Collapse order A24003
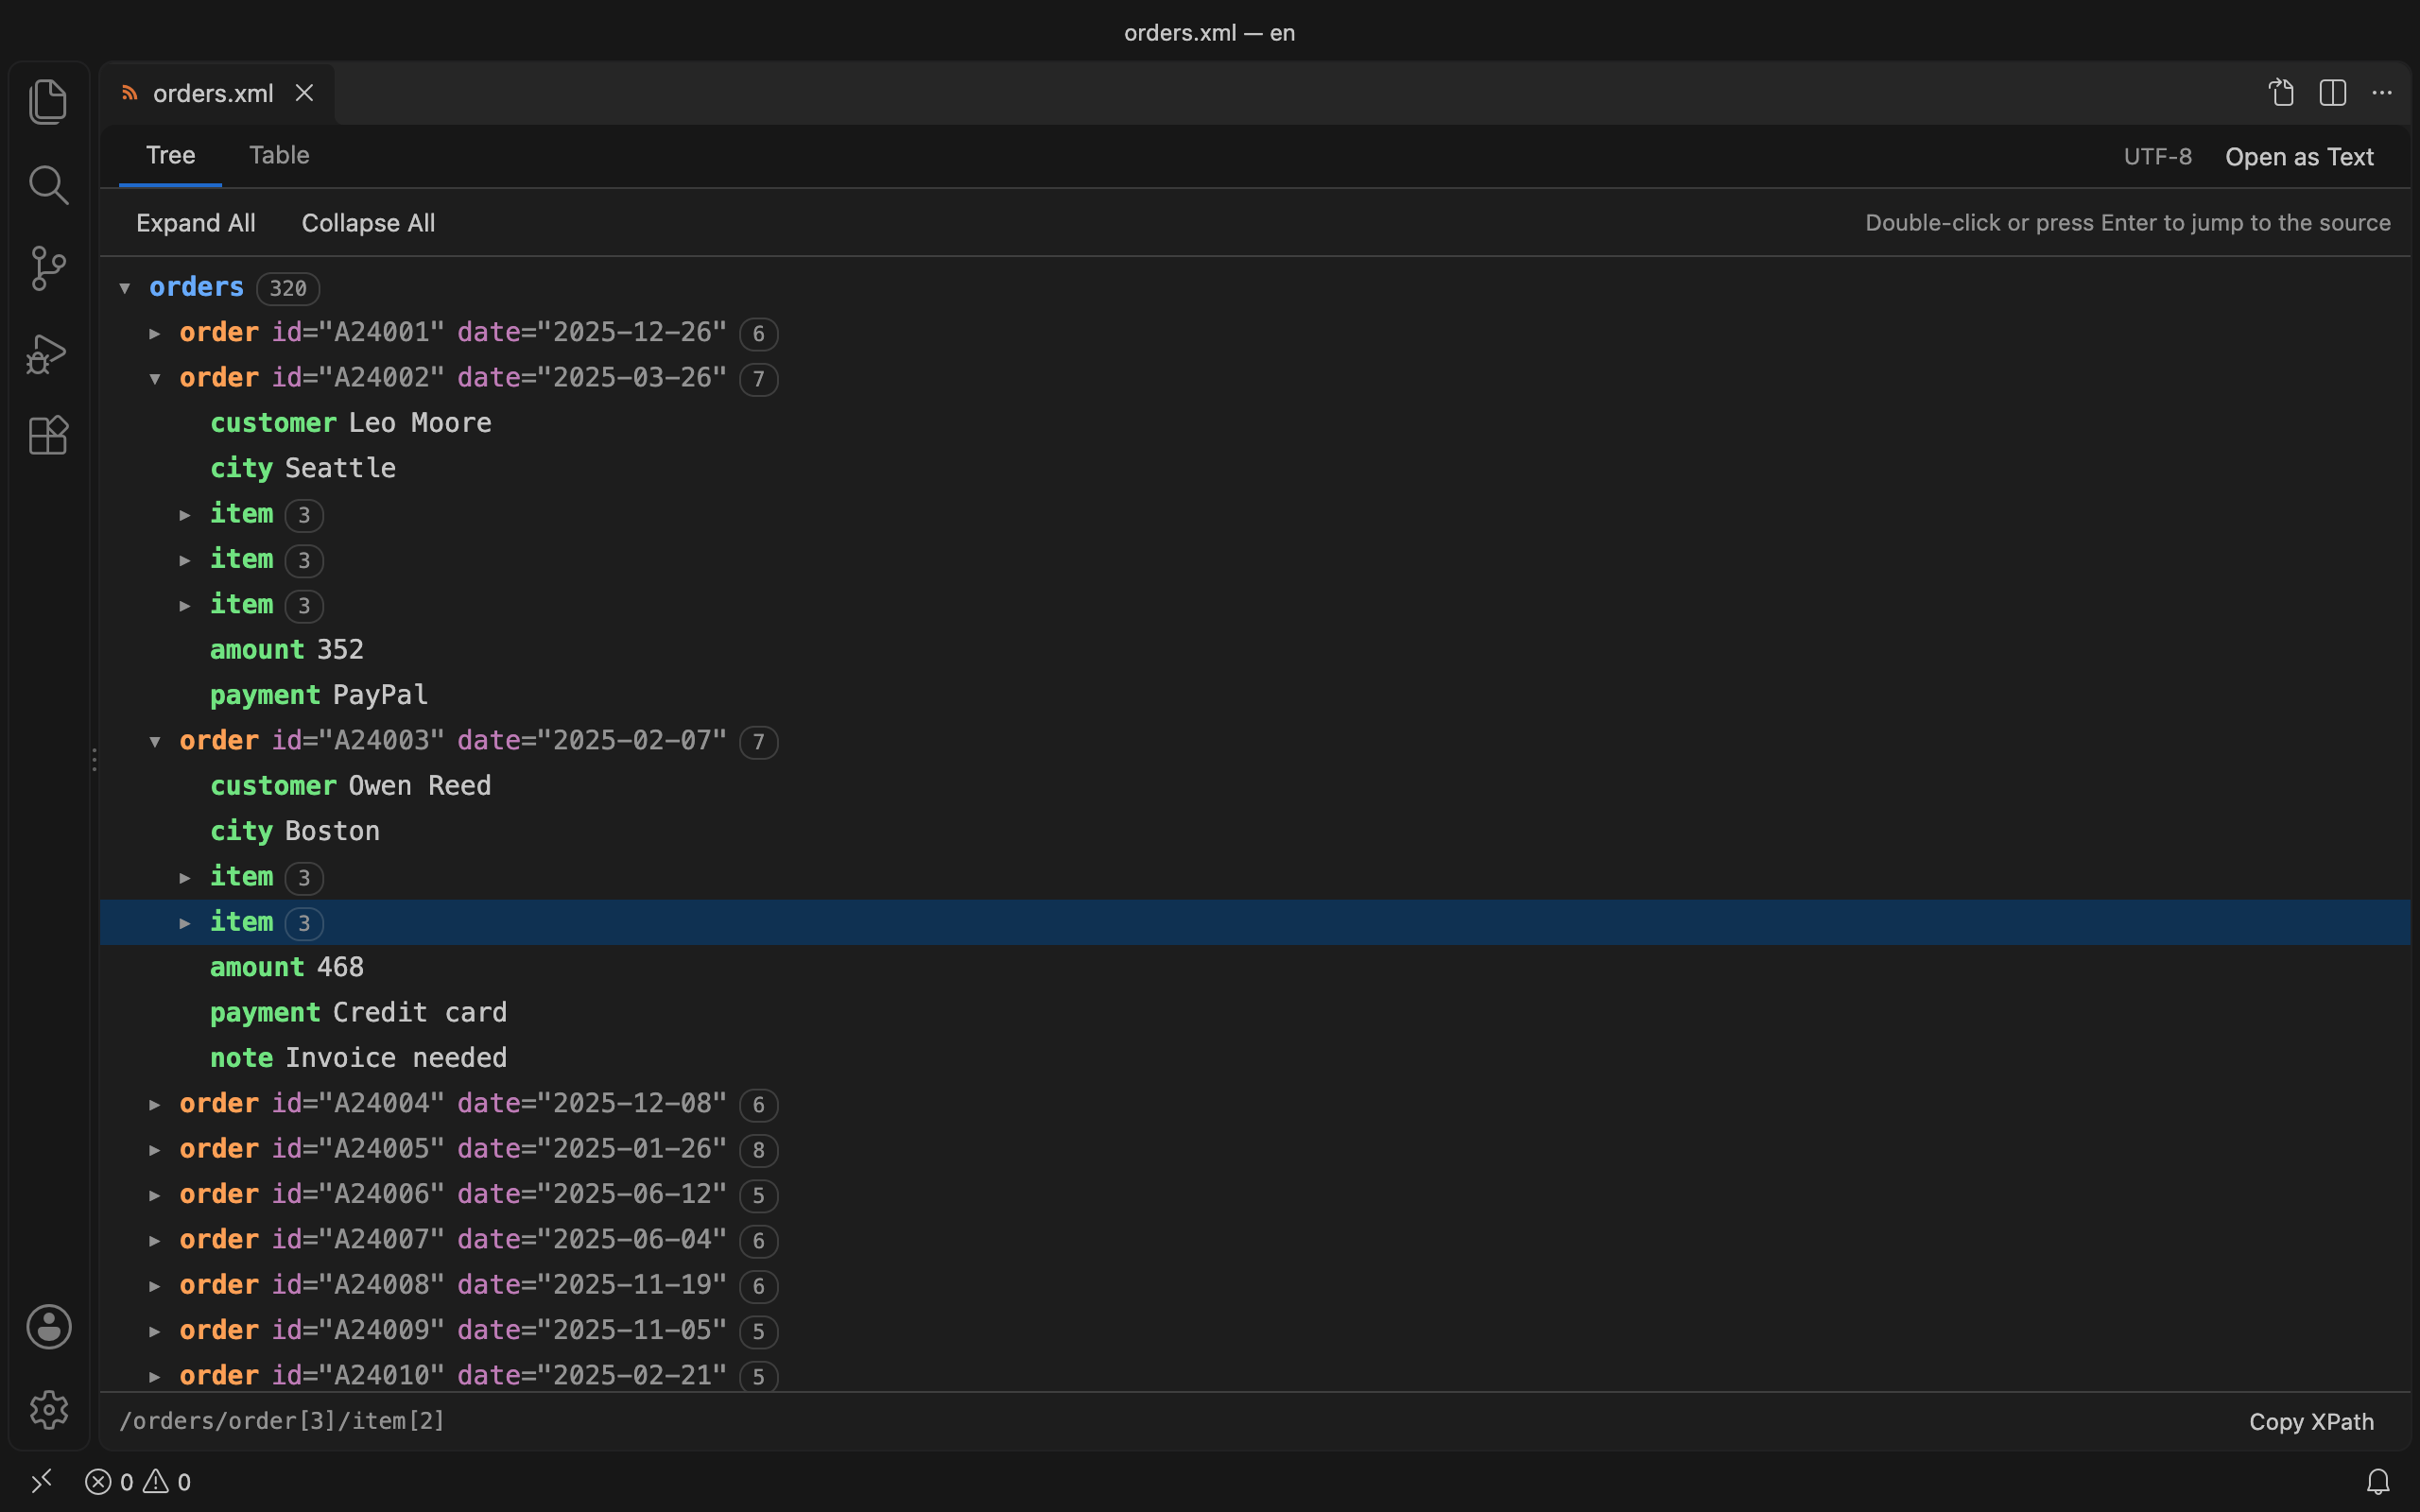This screenshot has height=1512, width=2420. [155, 741]
